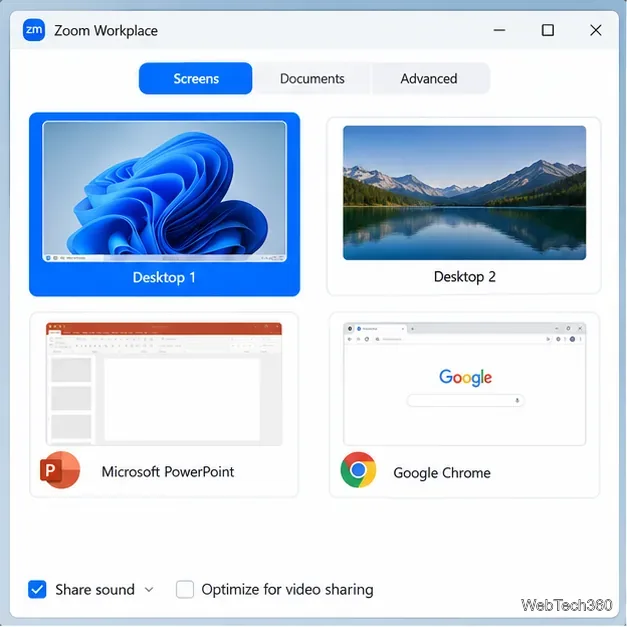Image resolution: width=627 pixels, height=627 pixels.
Task: Open the Advanced tab
Action: (x=429, y=78)
